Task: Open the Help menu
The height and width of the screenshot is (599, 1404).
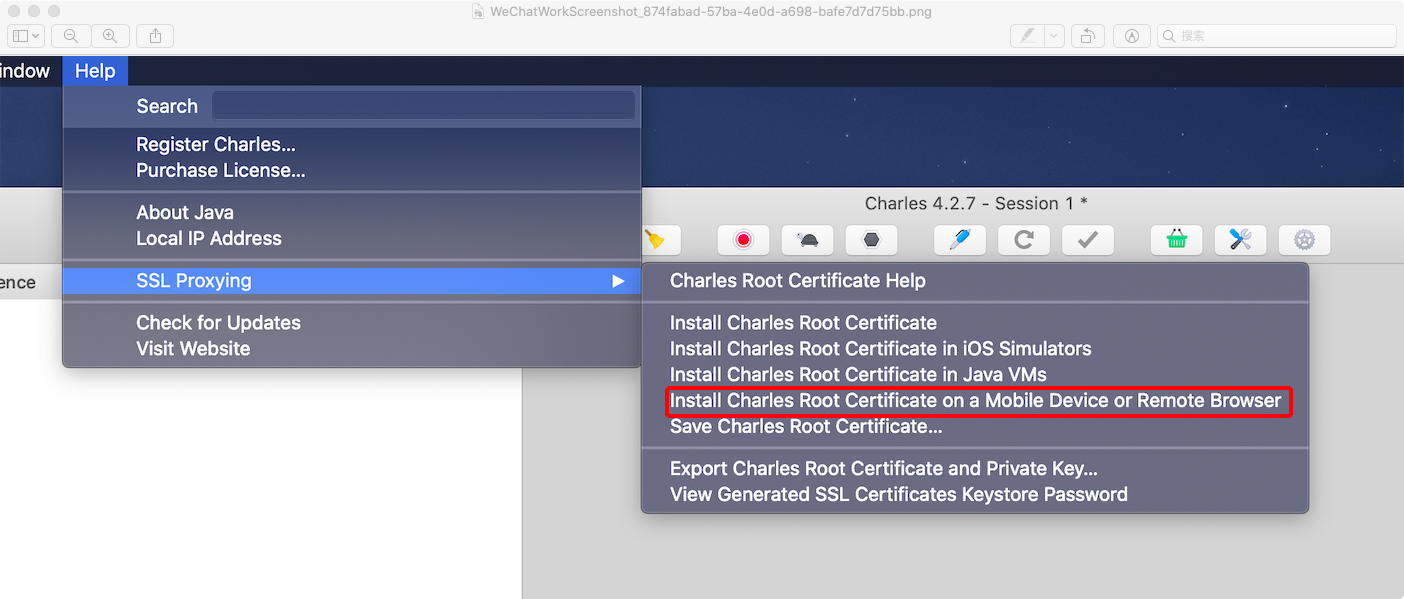Action: [x=95, y=71]
